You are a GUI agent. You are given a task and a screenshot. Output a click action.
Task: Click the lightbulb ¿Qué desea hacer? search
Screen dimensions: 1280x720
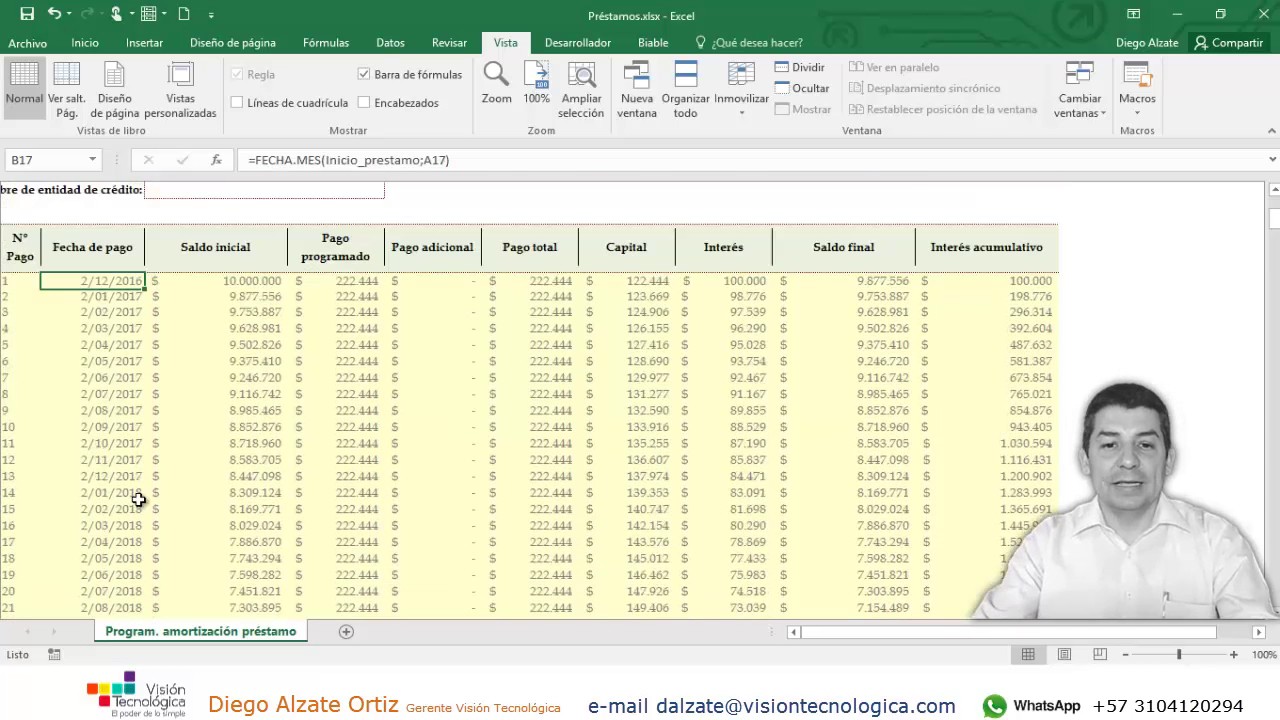[x=748, y=43]
